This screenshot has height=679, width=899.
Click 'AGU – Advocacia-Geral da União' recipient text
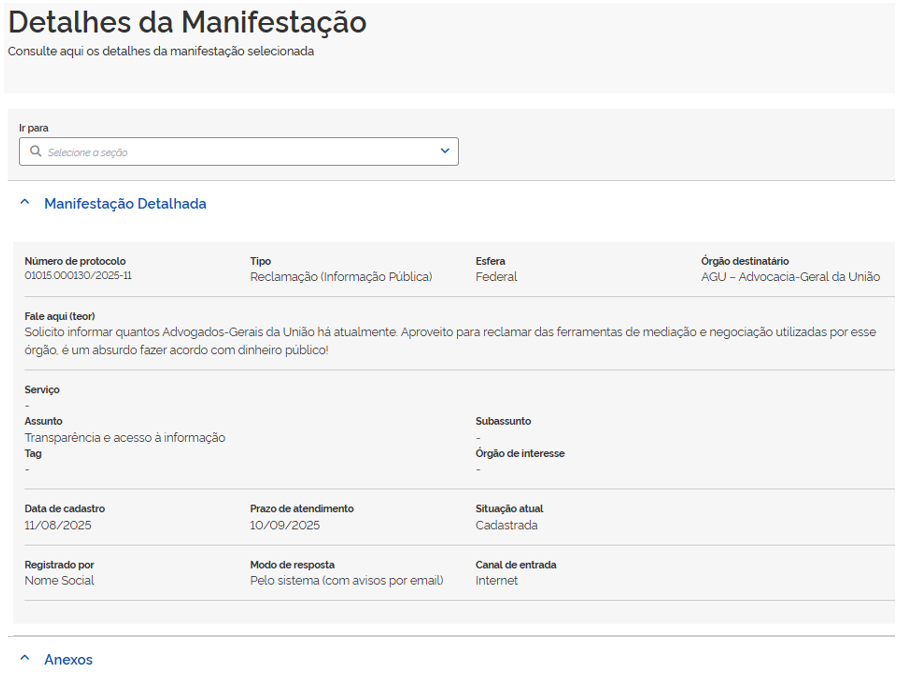pos(790,277)
